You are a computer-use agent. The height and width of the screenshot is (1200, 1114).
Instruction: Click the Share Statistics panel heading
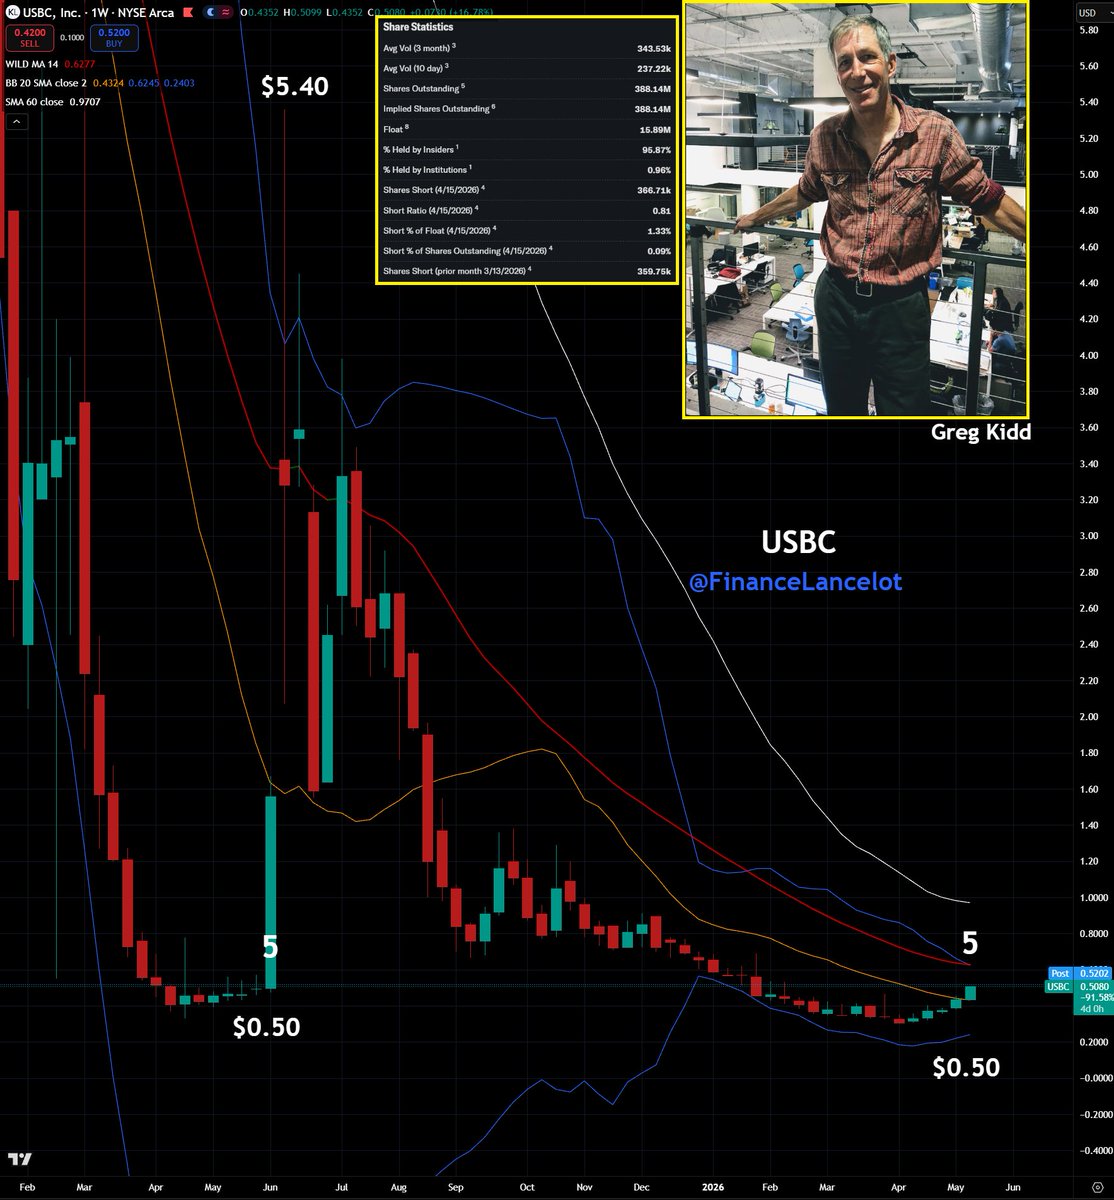418,27
